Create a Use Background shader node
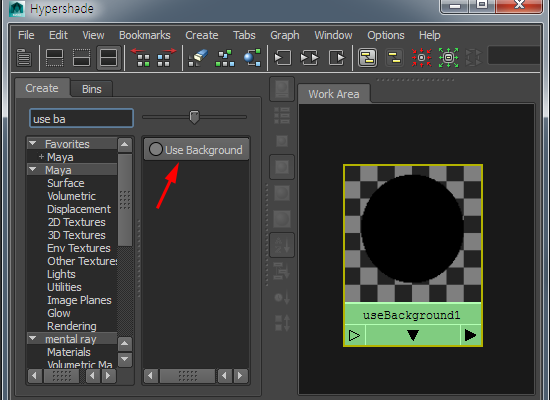550x400 pixels. pos(196,150)
